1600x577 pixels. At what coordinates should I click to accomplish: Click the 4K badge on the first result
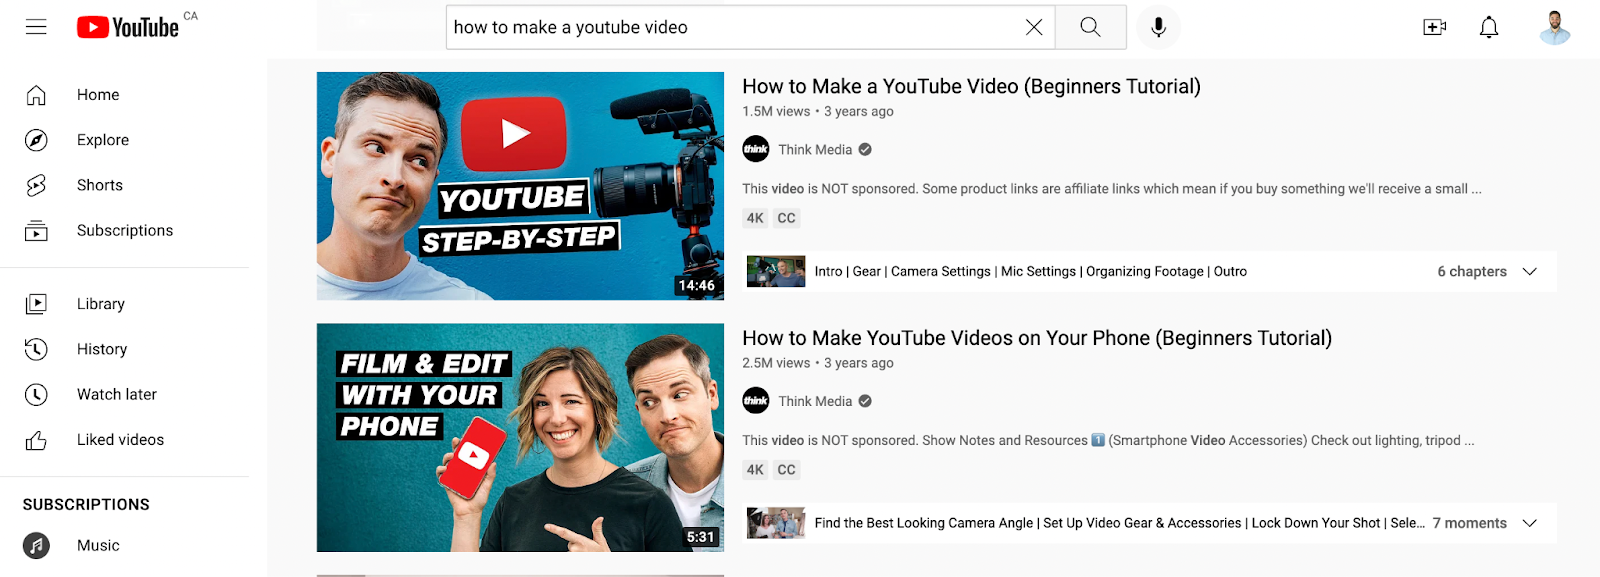[x=755, y=218]
